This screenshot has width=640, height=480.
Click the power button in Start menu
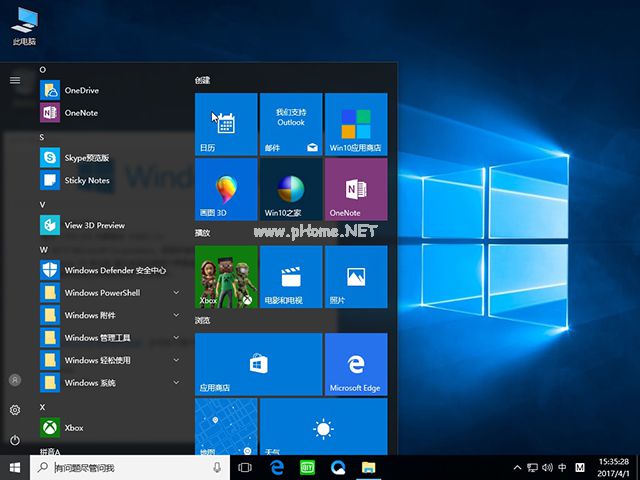tap(15, 440)
